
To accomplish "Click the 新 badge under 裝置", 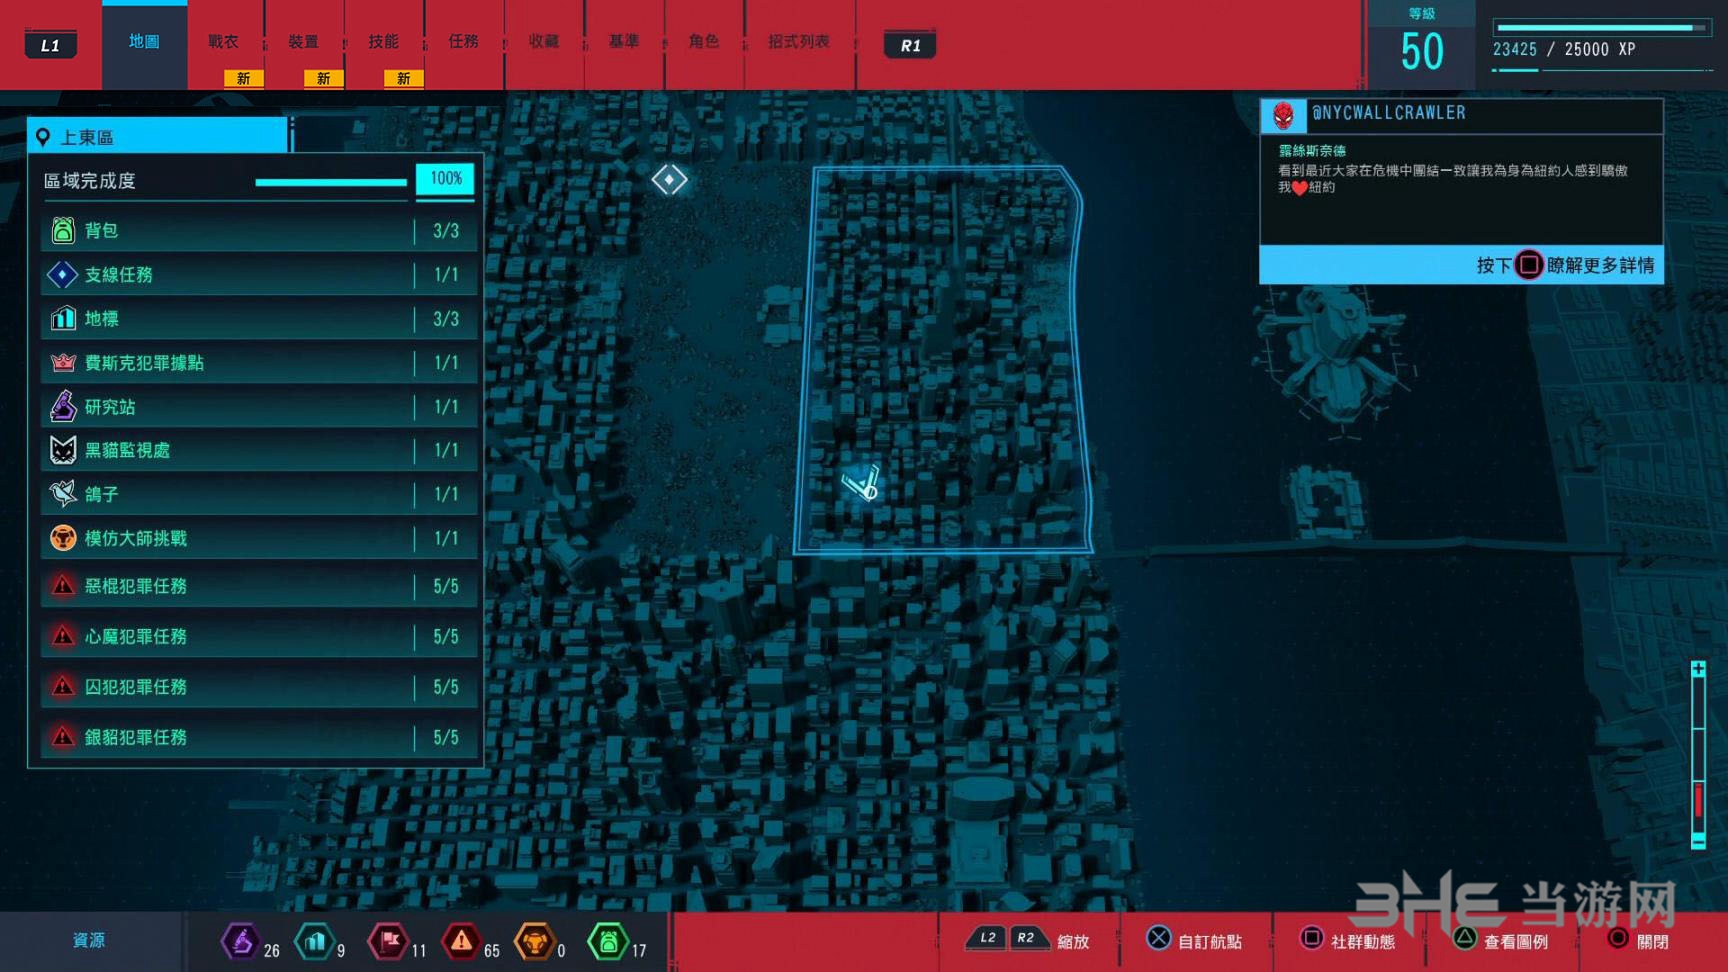I will coord(323,78).
